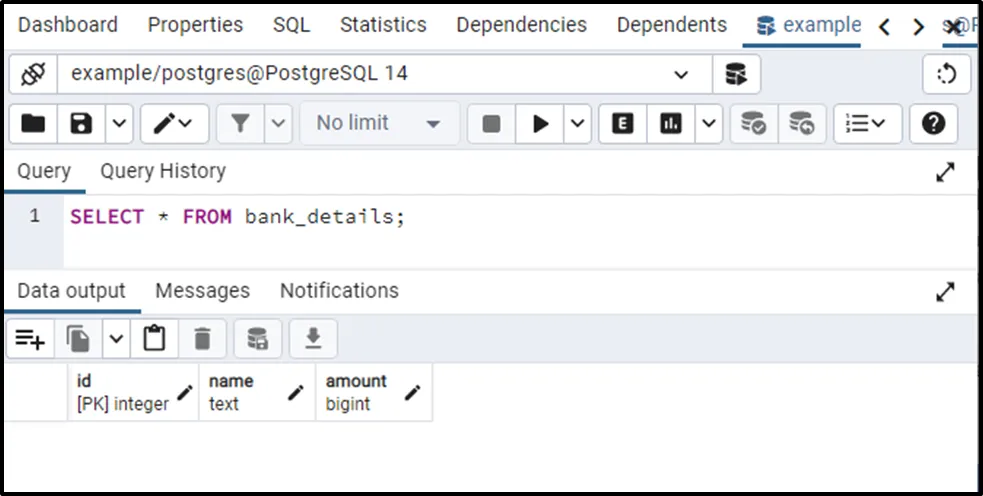This screenshot has width=983, height=496.
Task: Expand the connection selector example/postgres@PostgreSQL 14
Action: [681, 74]
